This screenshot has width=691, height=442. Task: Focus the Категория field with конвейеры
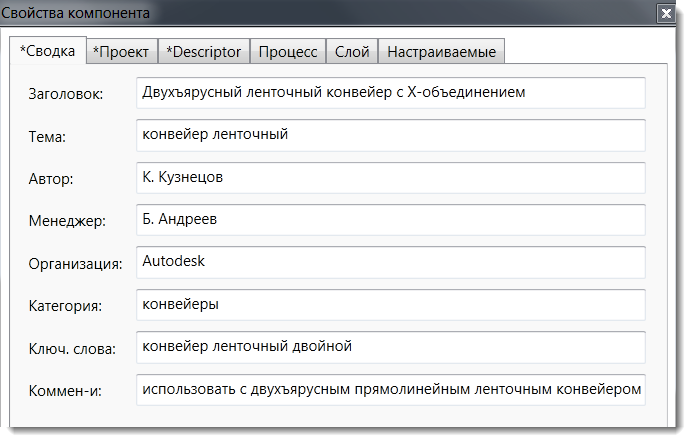[390, 305]
